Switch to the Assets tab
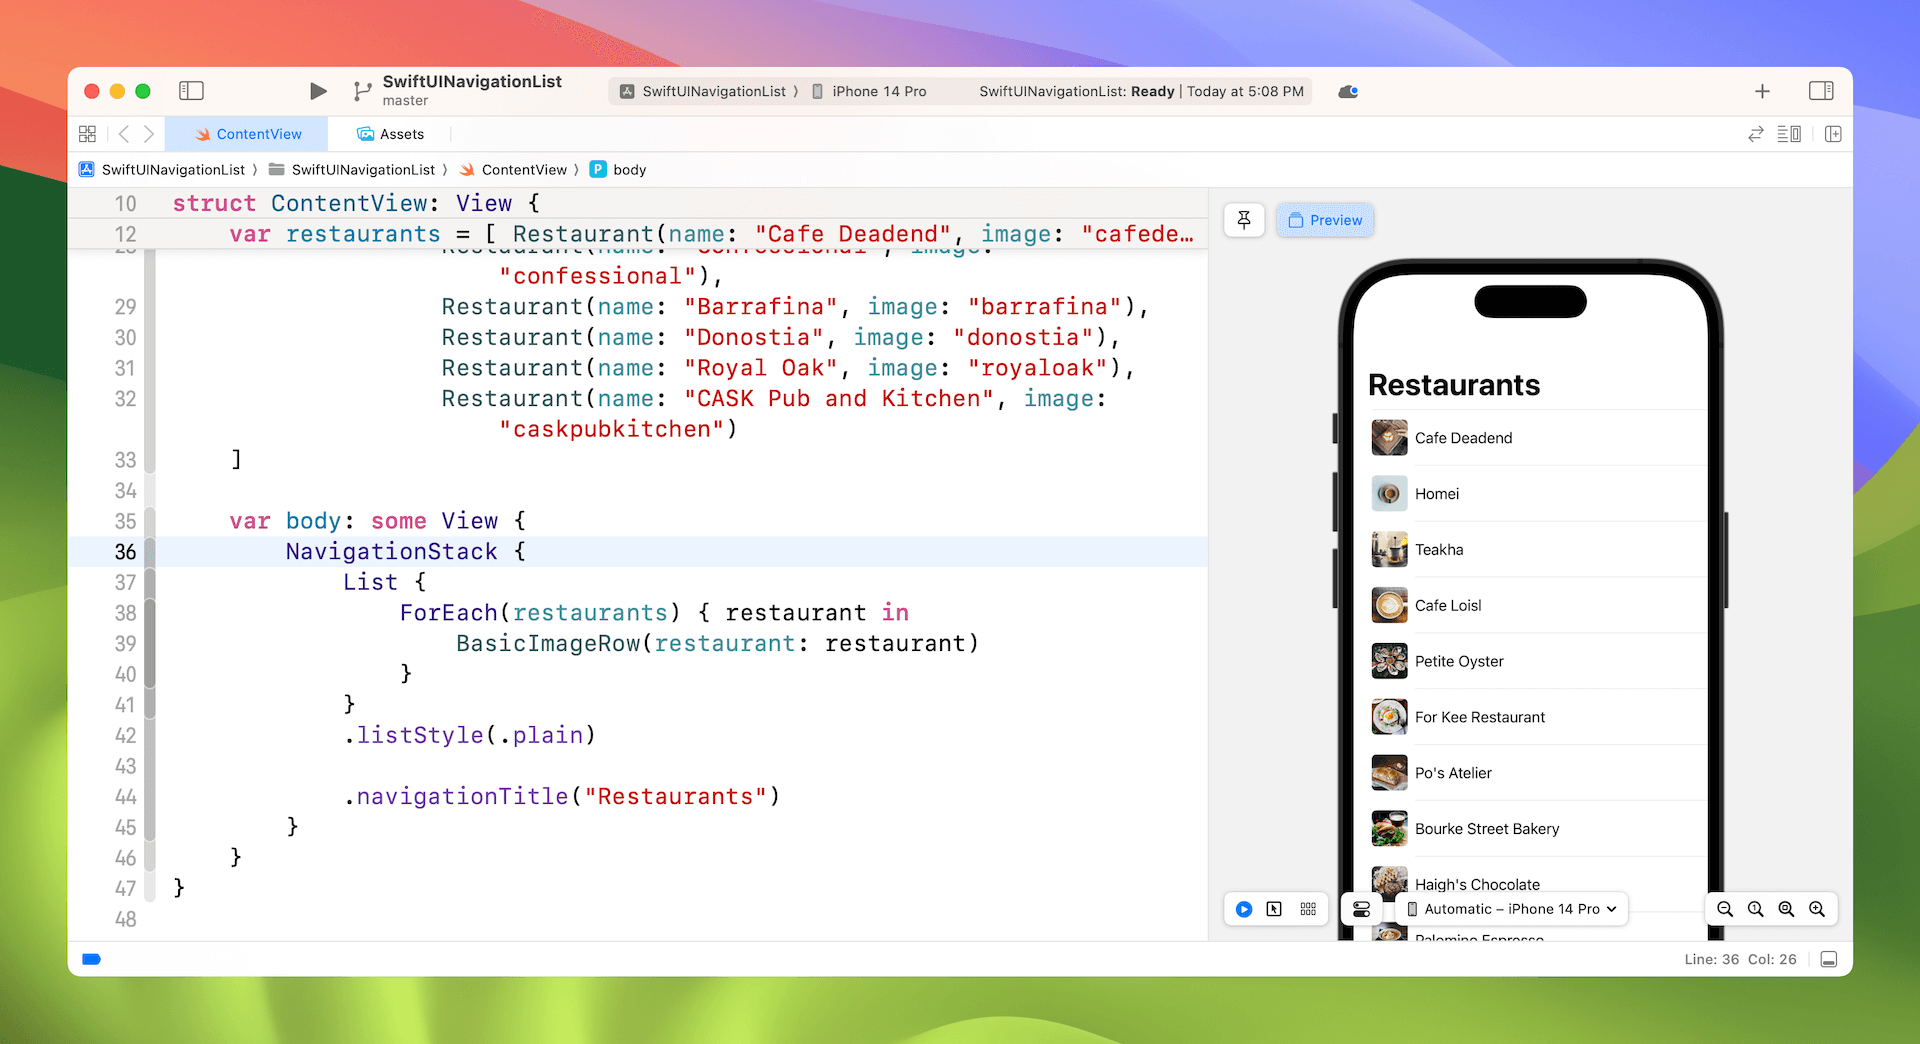 (x=391, y=134)
